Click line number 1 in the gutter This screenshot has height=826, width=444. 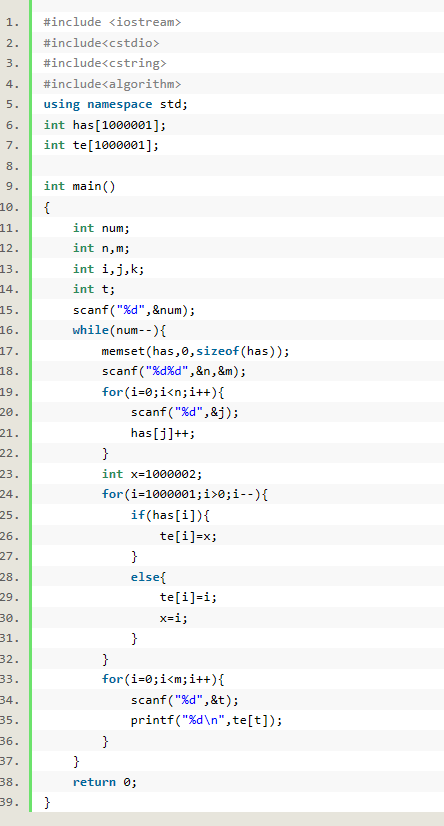point(13,22)
